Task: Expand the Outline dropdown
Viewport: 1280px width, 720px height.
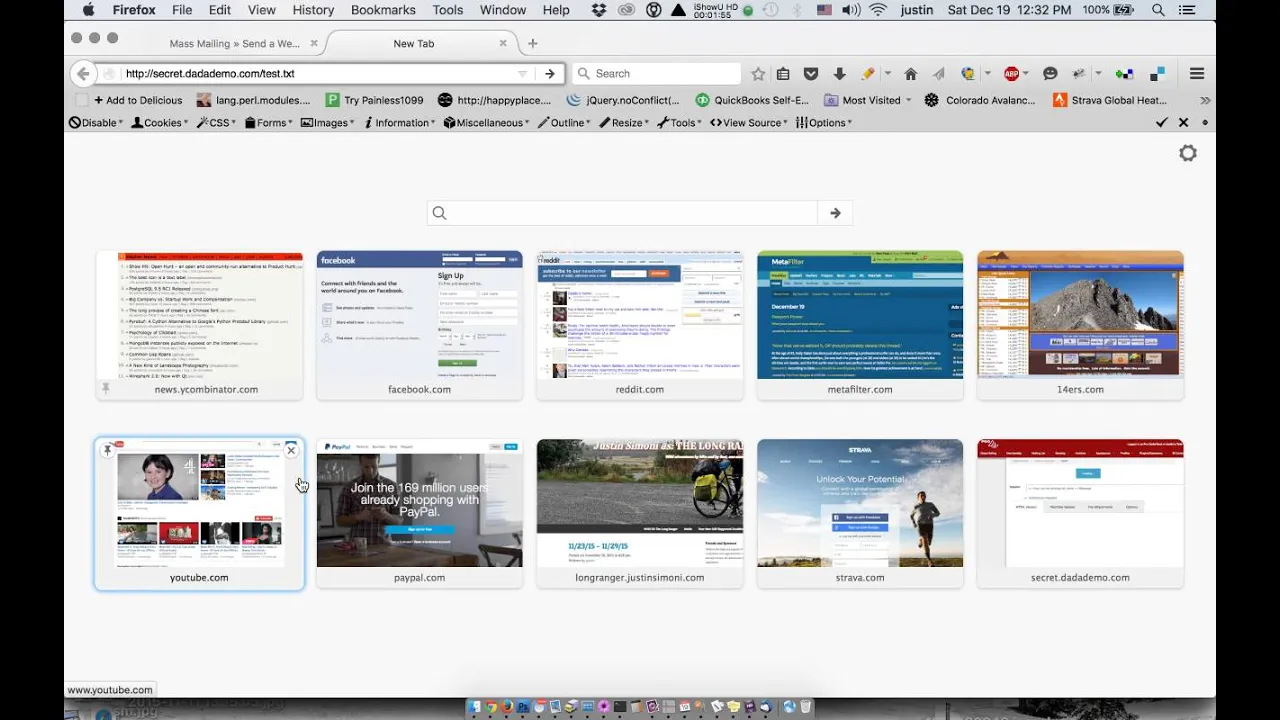Action: tap(565, 122)
